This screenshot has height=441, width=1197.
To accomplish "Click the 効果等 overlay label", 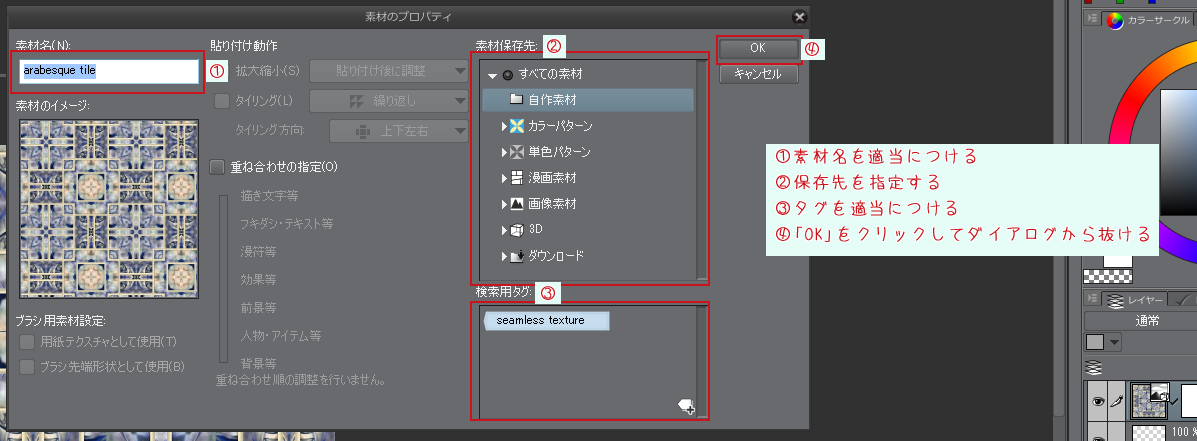I will coord(258,279).
